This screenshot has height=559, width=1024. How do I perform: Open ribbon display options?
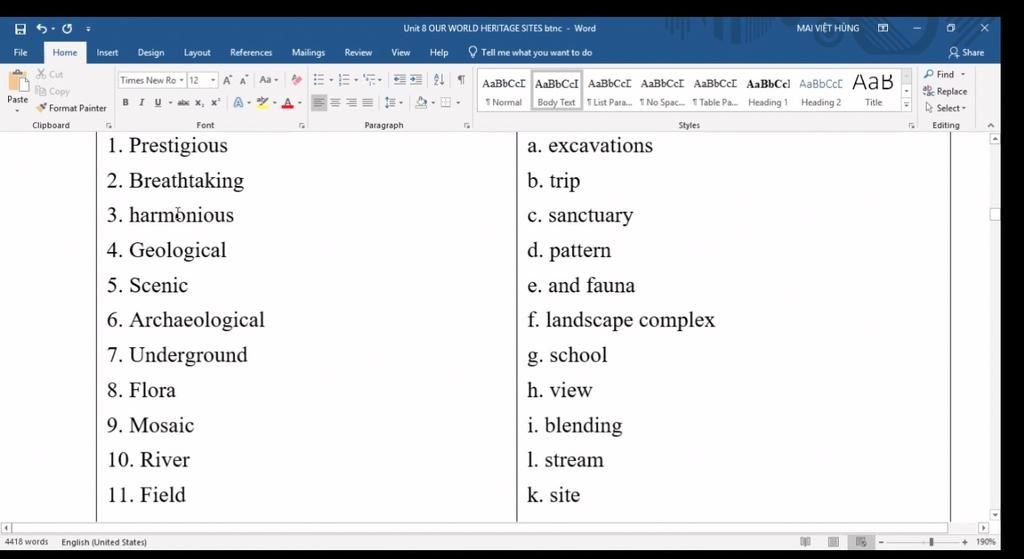(883, 28)
